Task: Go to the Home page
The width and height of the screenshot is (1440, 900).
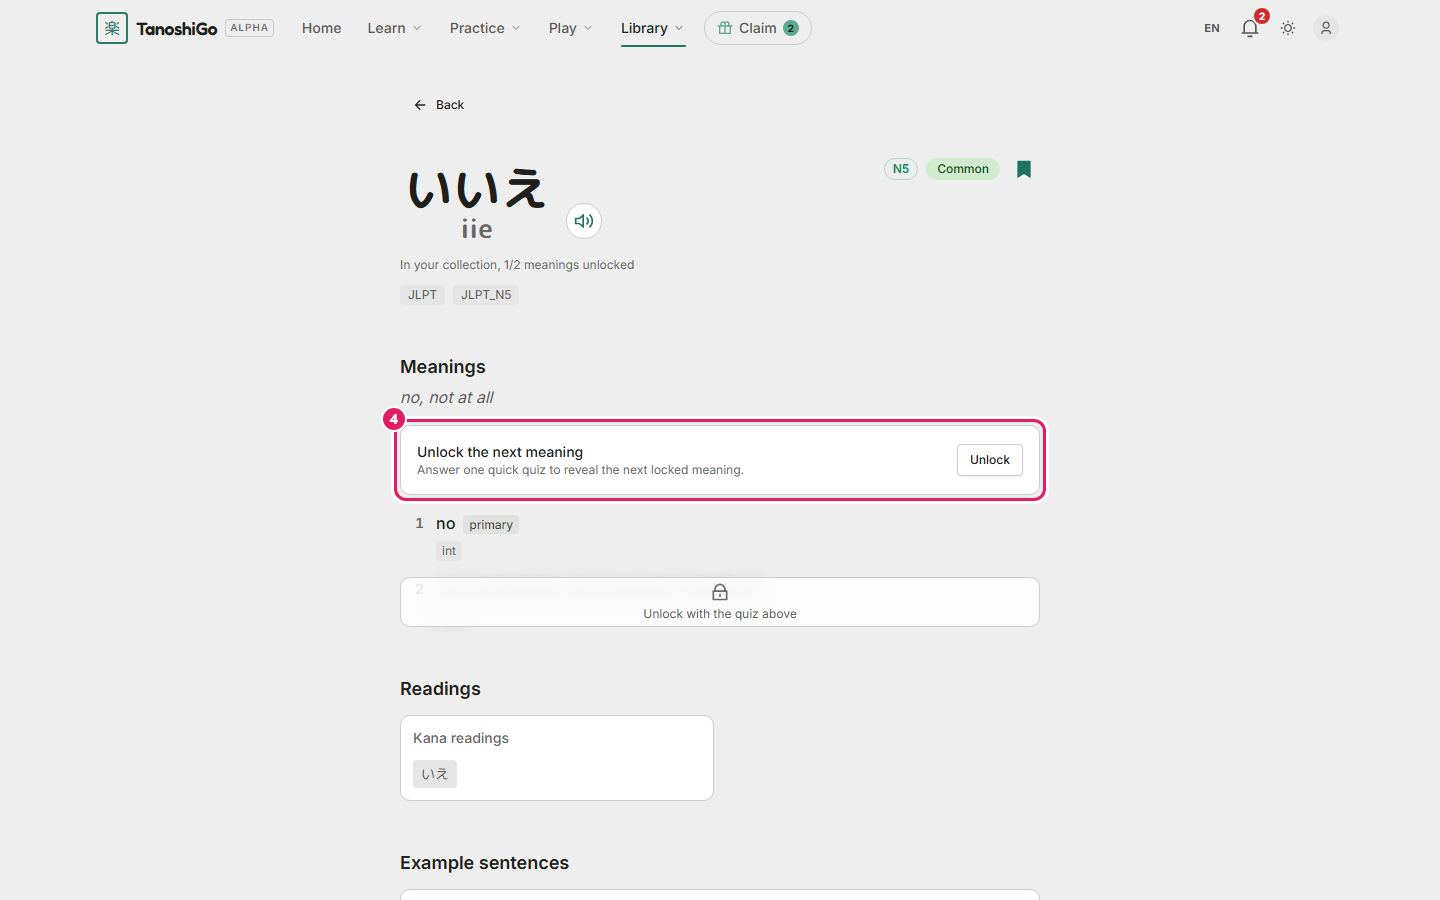Action: [322, 28]
